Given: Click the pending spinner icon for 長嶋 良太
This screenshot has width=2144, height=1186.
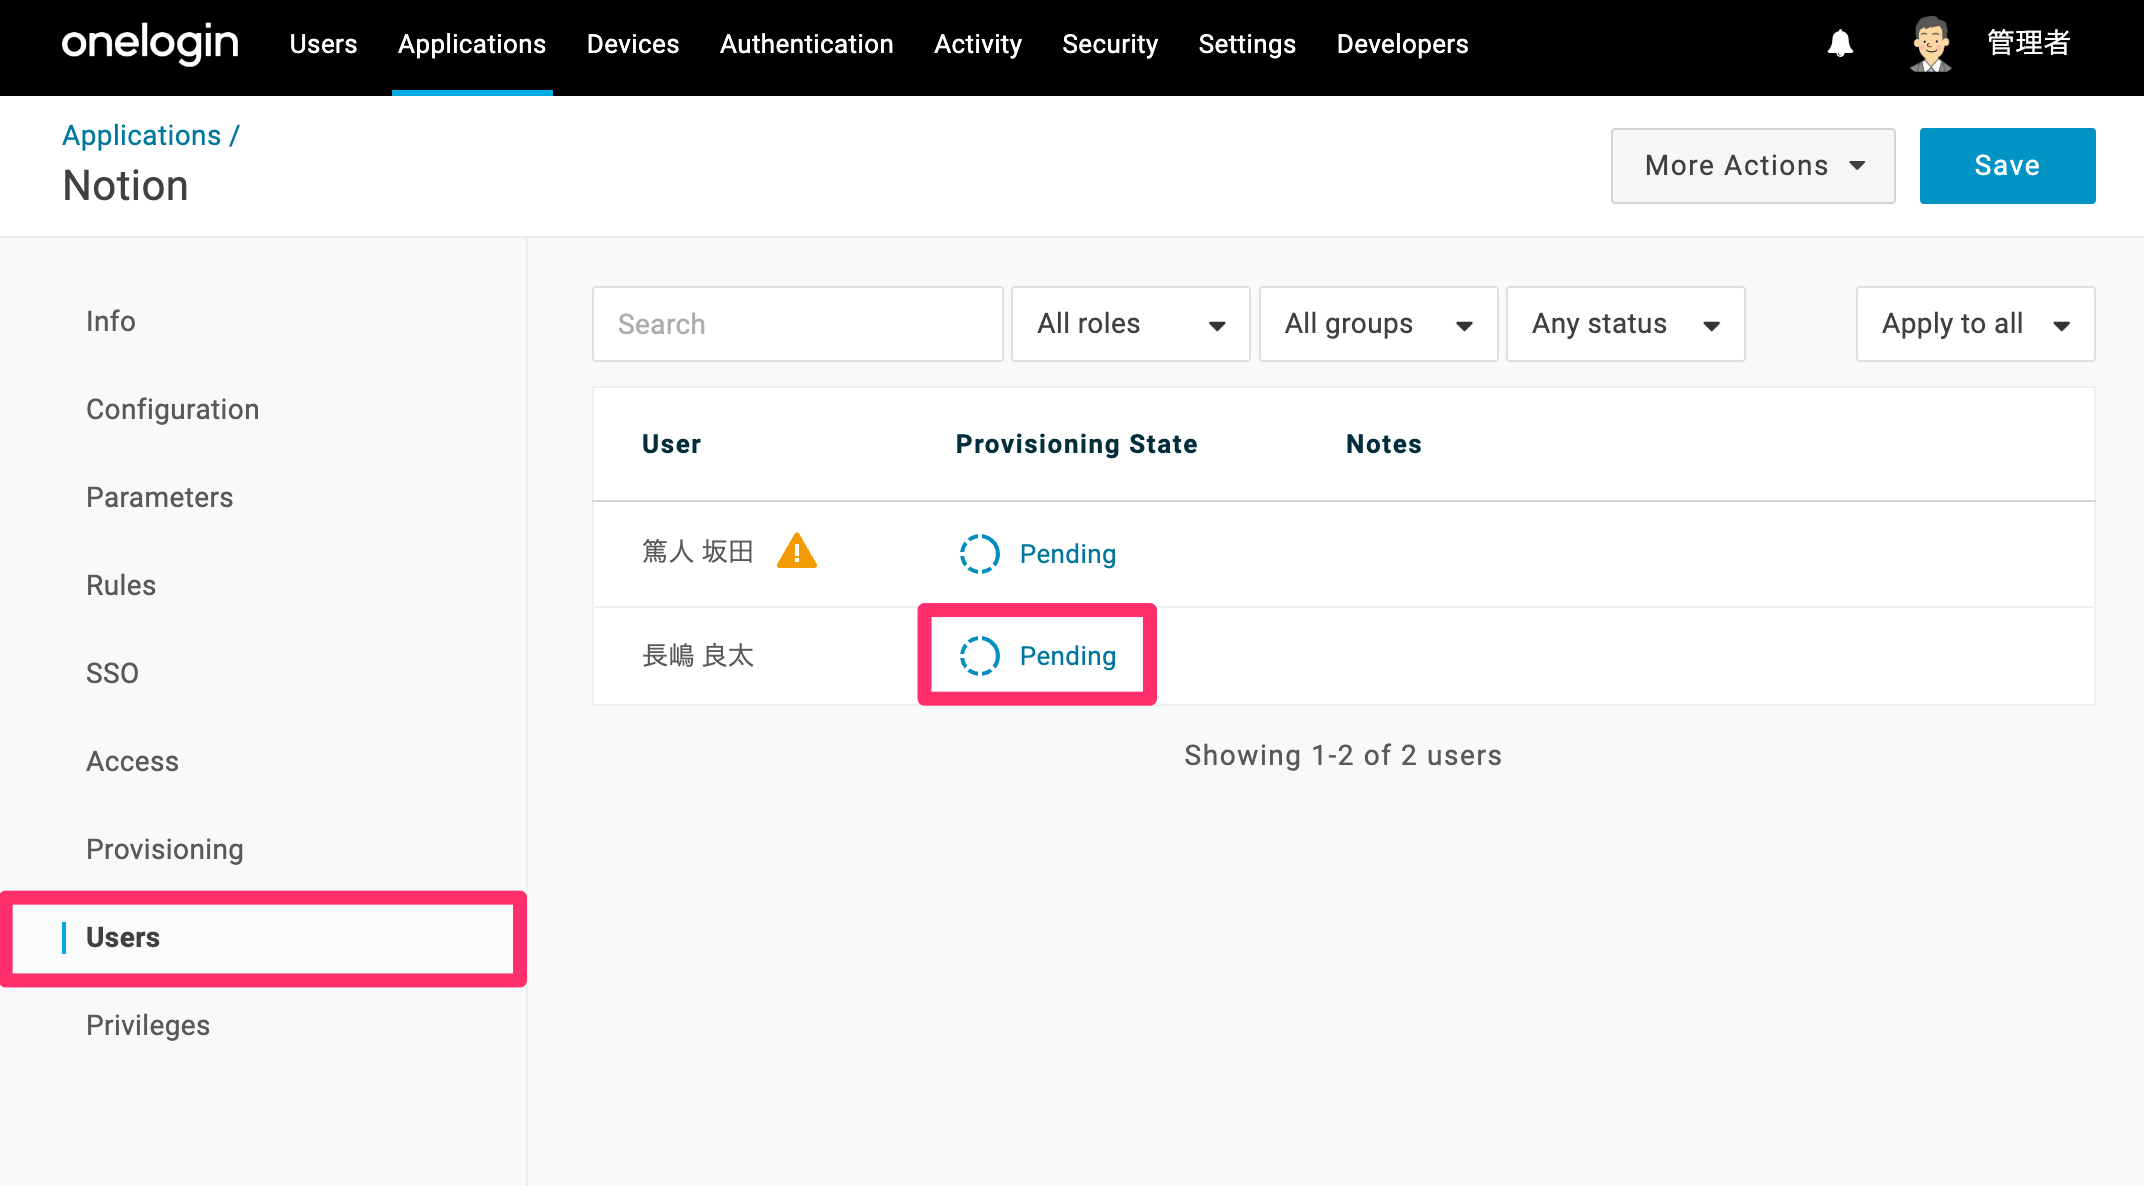Looking at the screenshot, I should tap(979, 656).
